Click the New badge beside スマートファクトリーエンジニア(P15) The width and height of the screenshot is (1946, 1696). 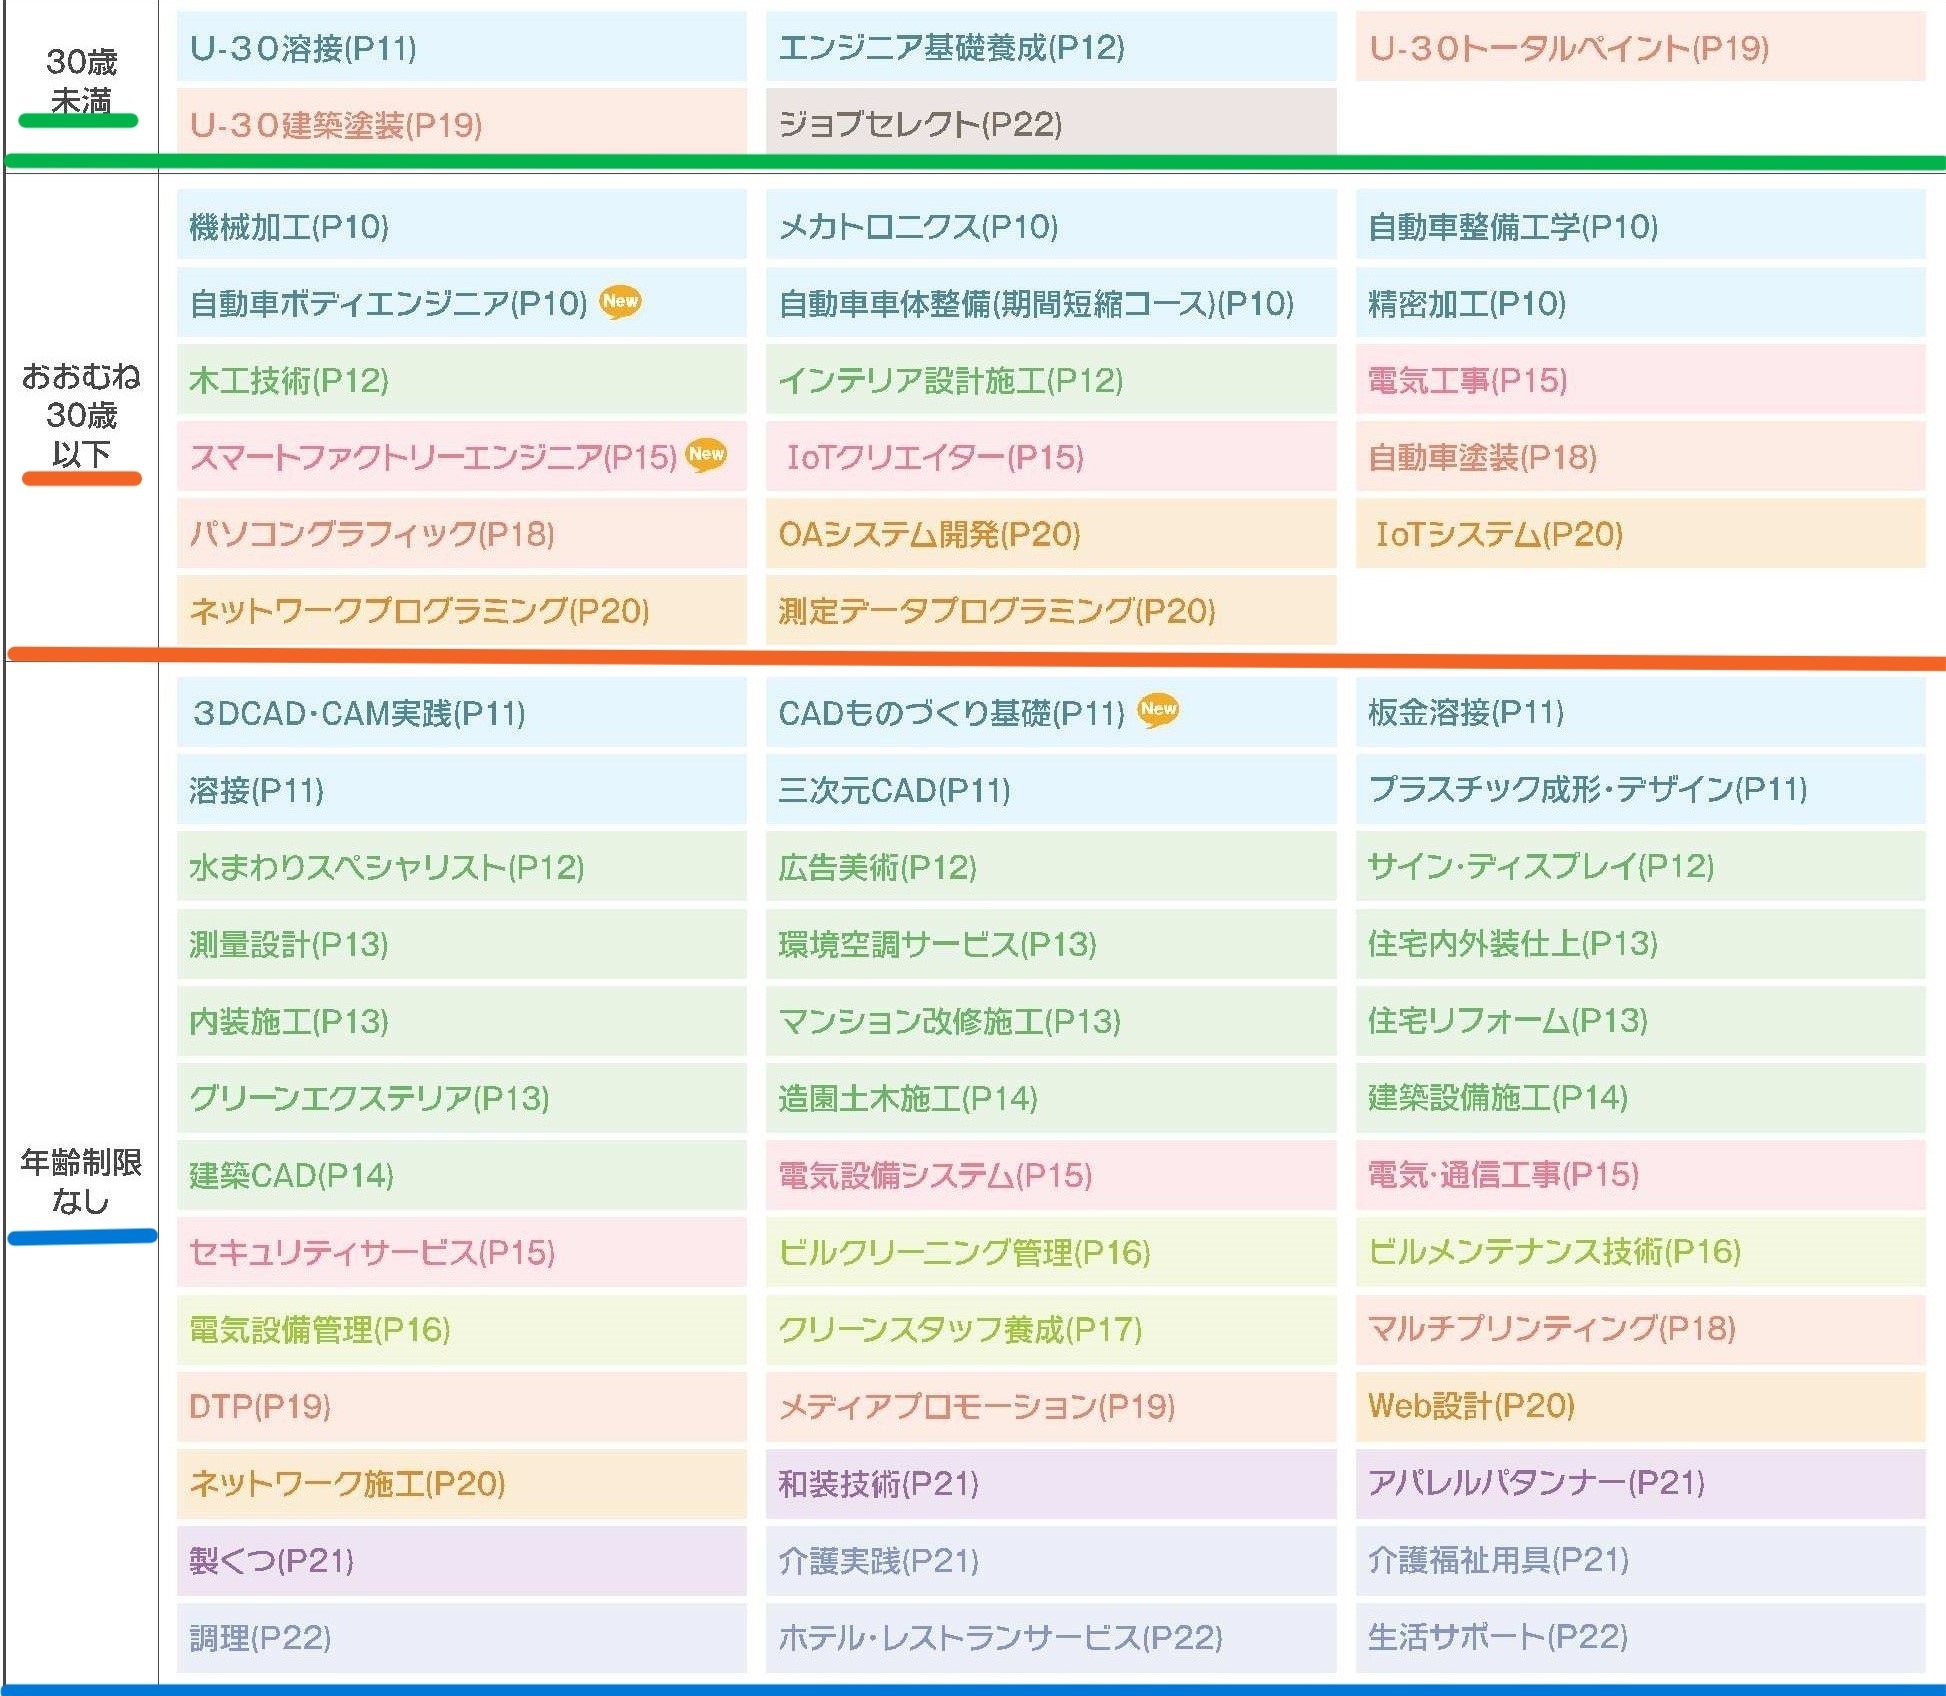point(708,457)
